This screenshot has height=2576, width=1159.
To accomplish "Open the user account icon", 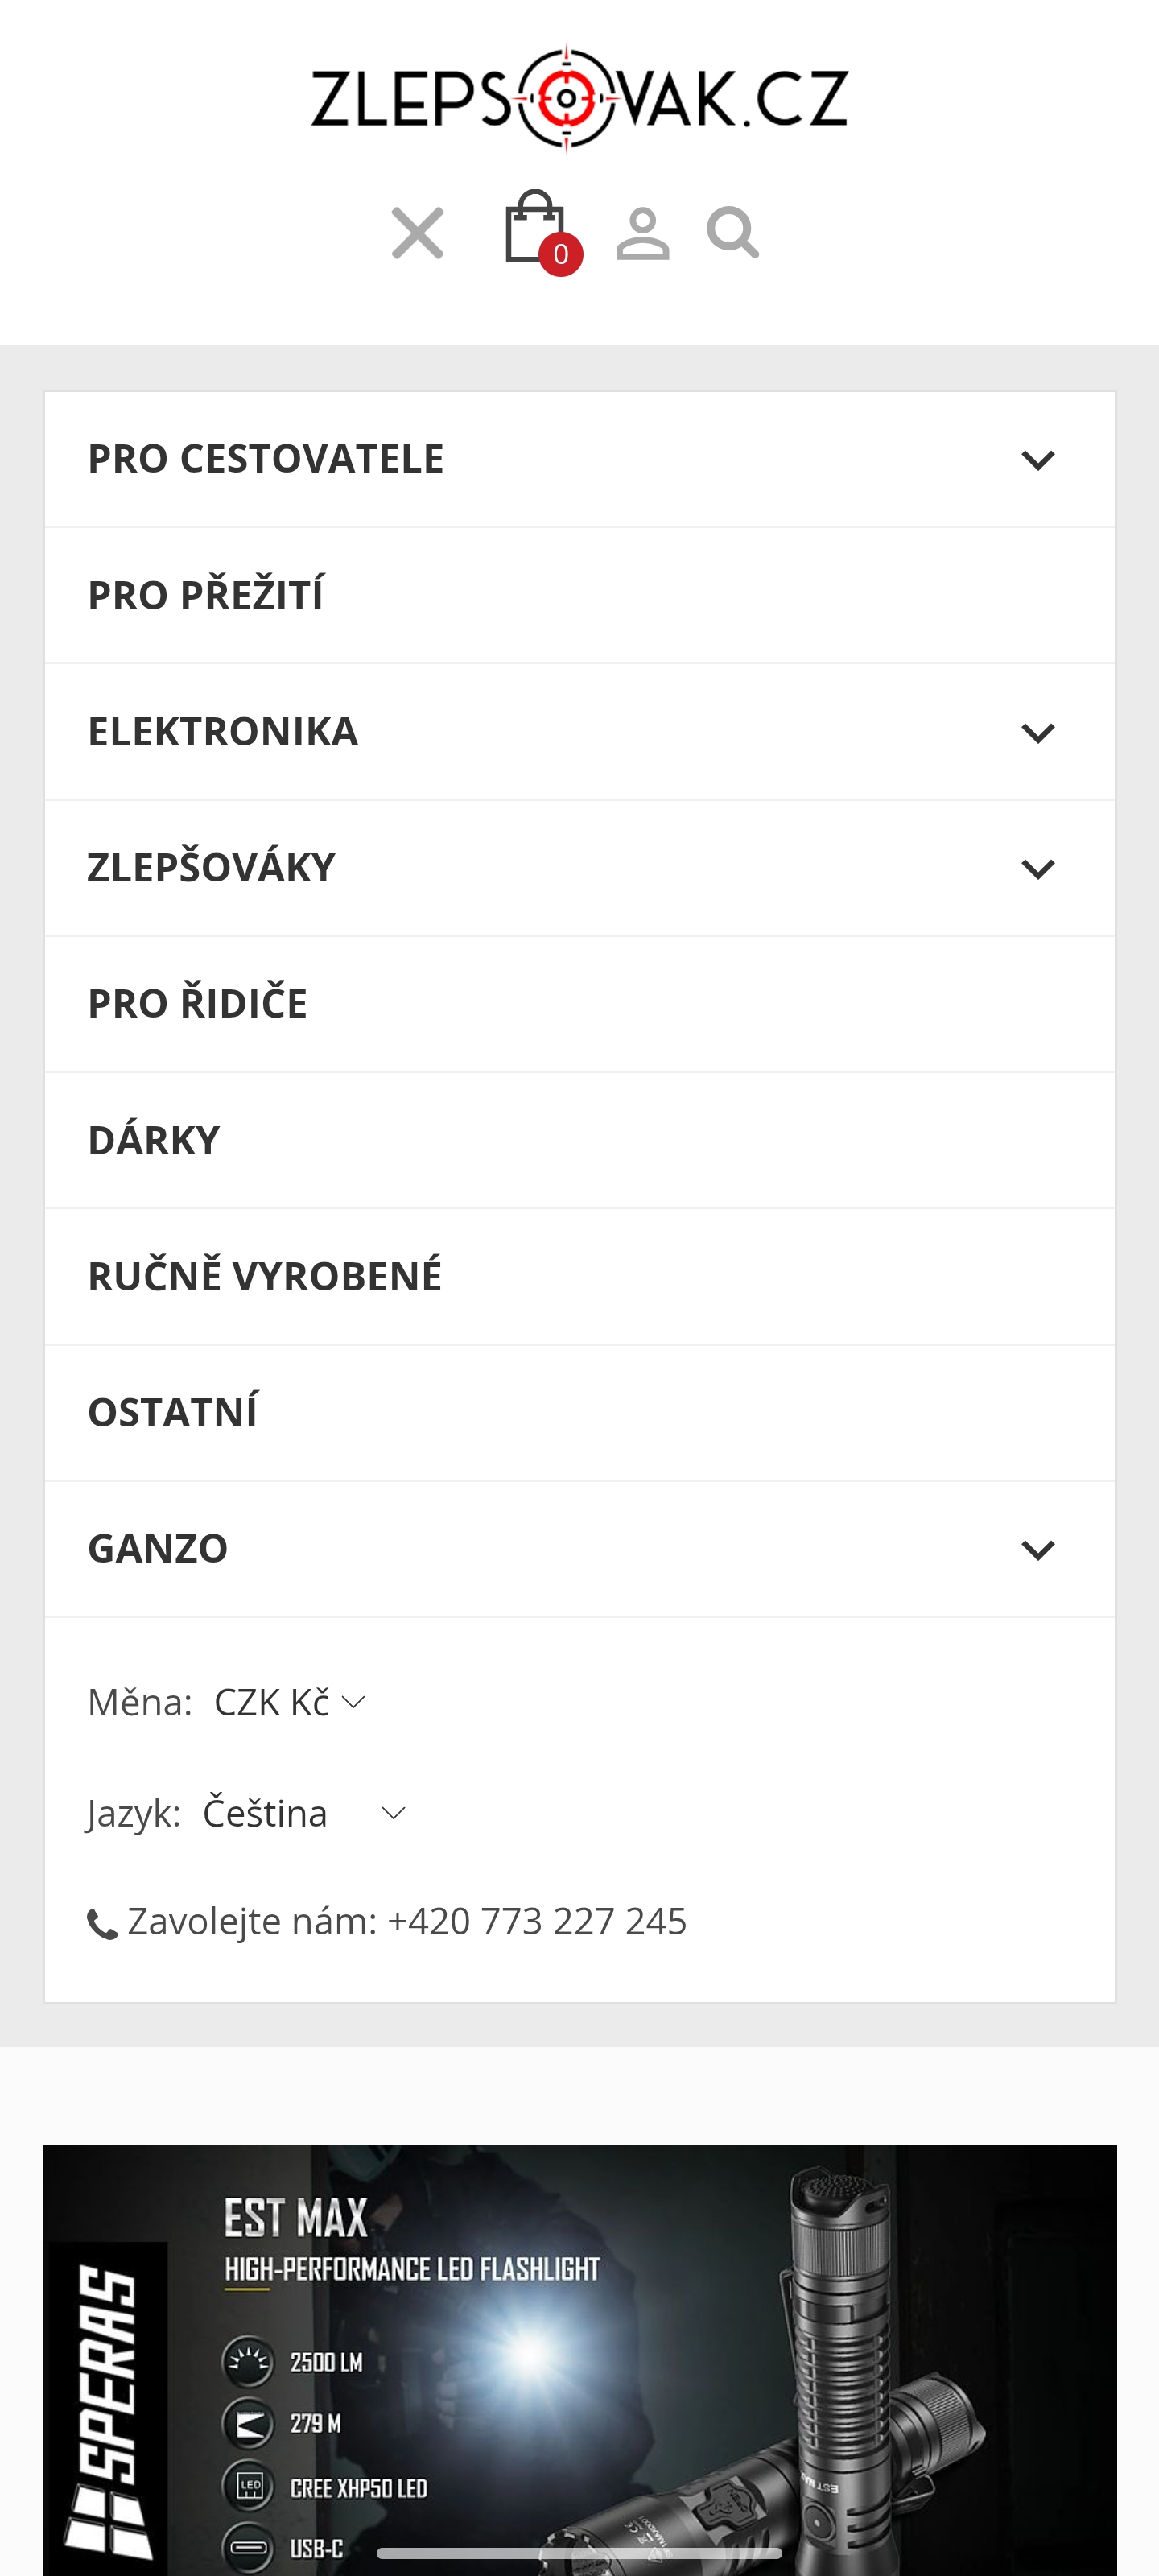I will click(x=642, y=234).
